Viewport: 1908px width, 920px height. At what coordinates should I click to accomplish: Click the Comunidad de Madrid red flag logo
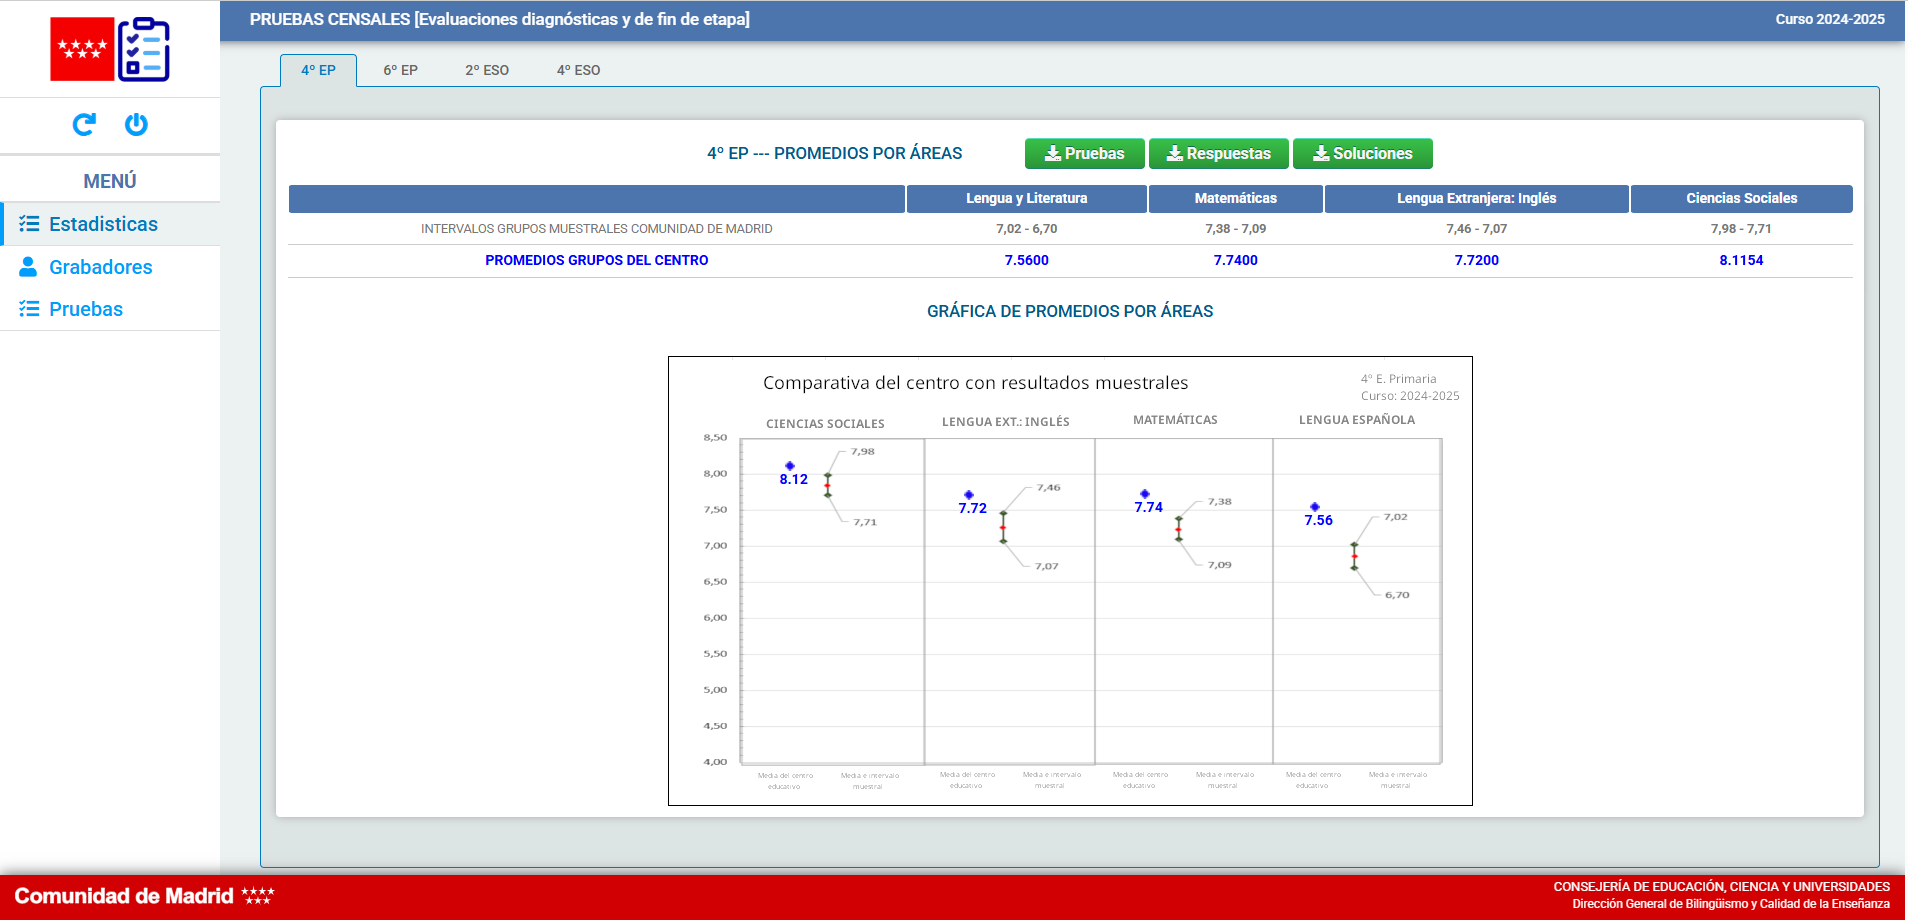pos(82,49)
